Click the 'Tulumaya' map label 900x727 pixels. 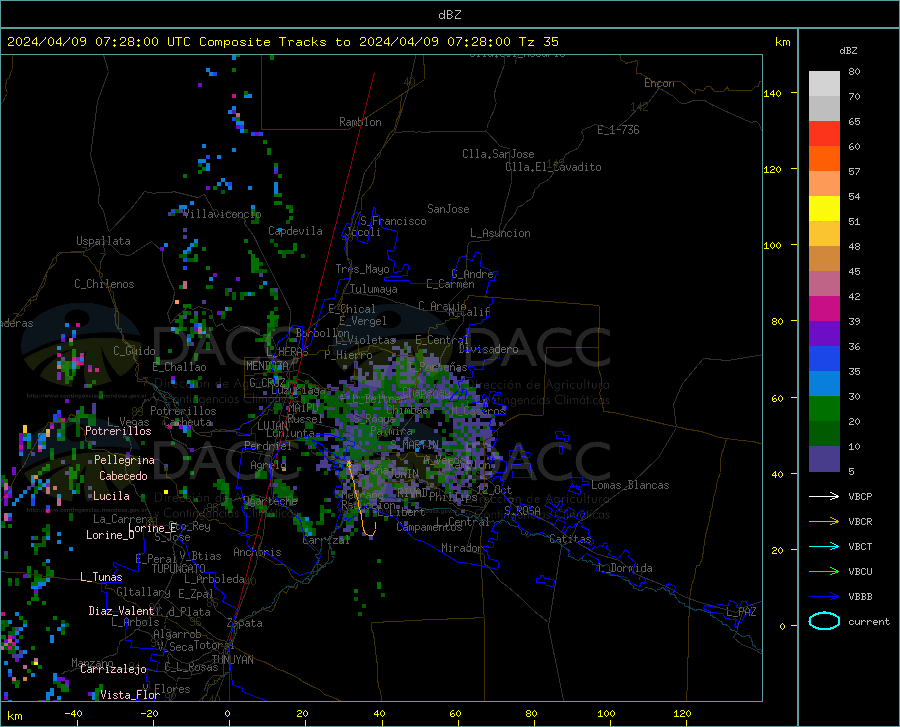click(374, 289)
